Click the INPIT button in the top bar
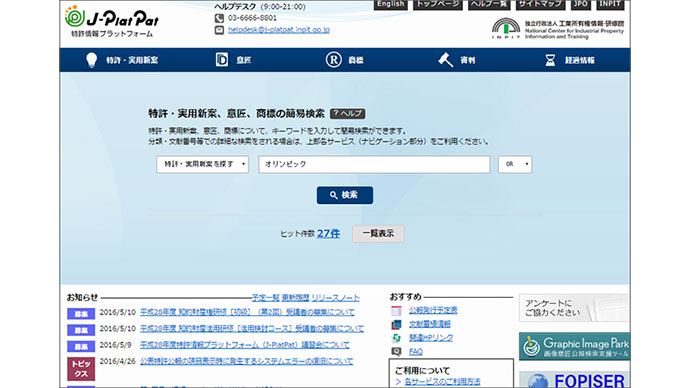Image resolution: width=690 pixels, height=388 pixels. pyautogui.click(x=610, y=4)
